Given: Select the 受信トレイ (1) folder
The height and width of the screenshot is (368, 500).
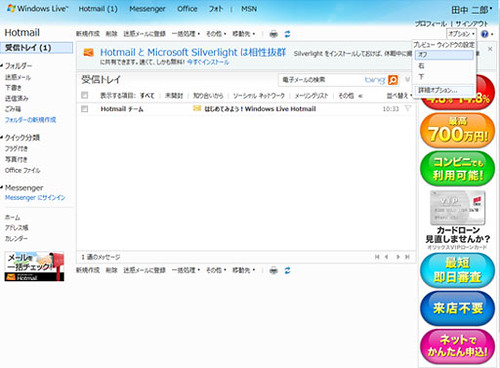Looking at the screenshot, I should coord(36,48).
